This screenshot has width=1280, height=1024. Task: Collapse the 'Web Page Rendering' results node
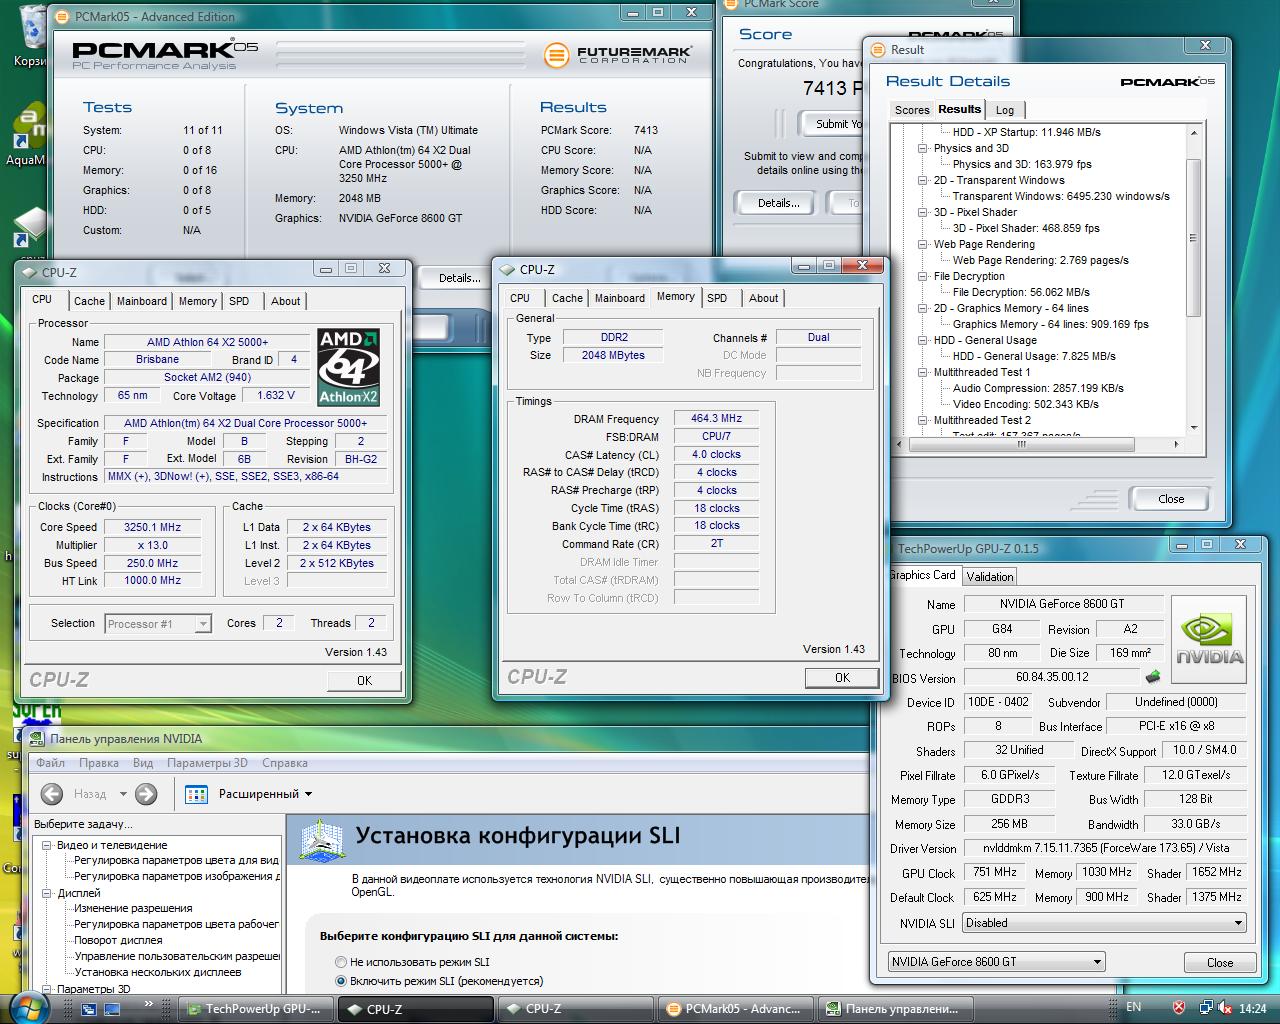click(923, 244)
